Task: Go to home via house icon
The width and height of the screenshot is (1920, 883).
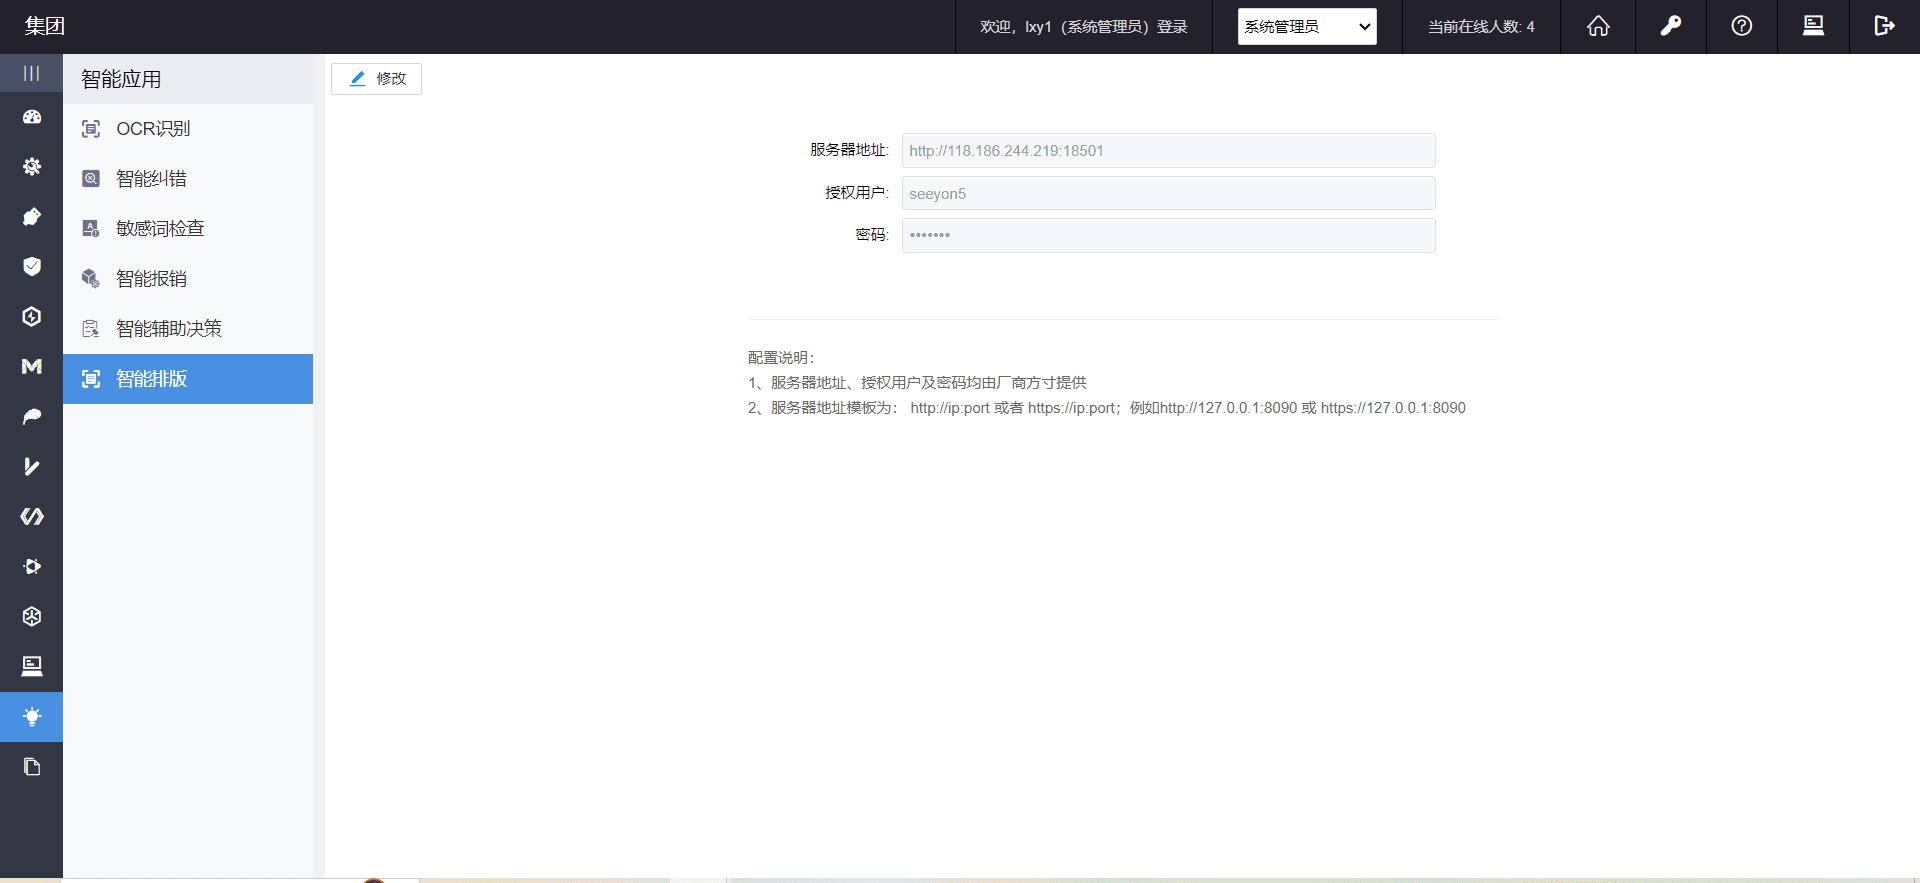Action: (1598, 26)
